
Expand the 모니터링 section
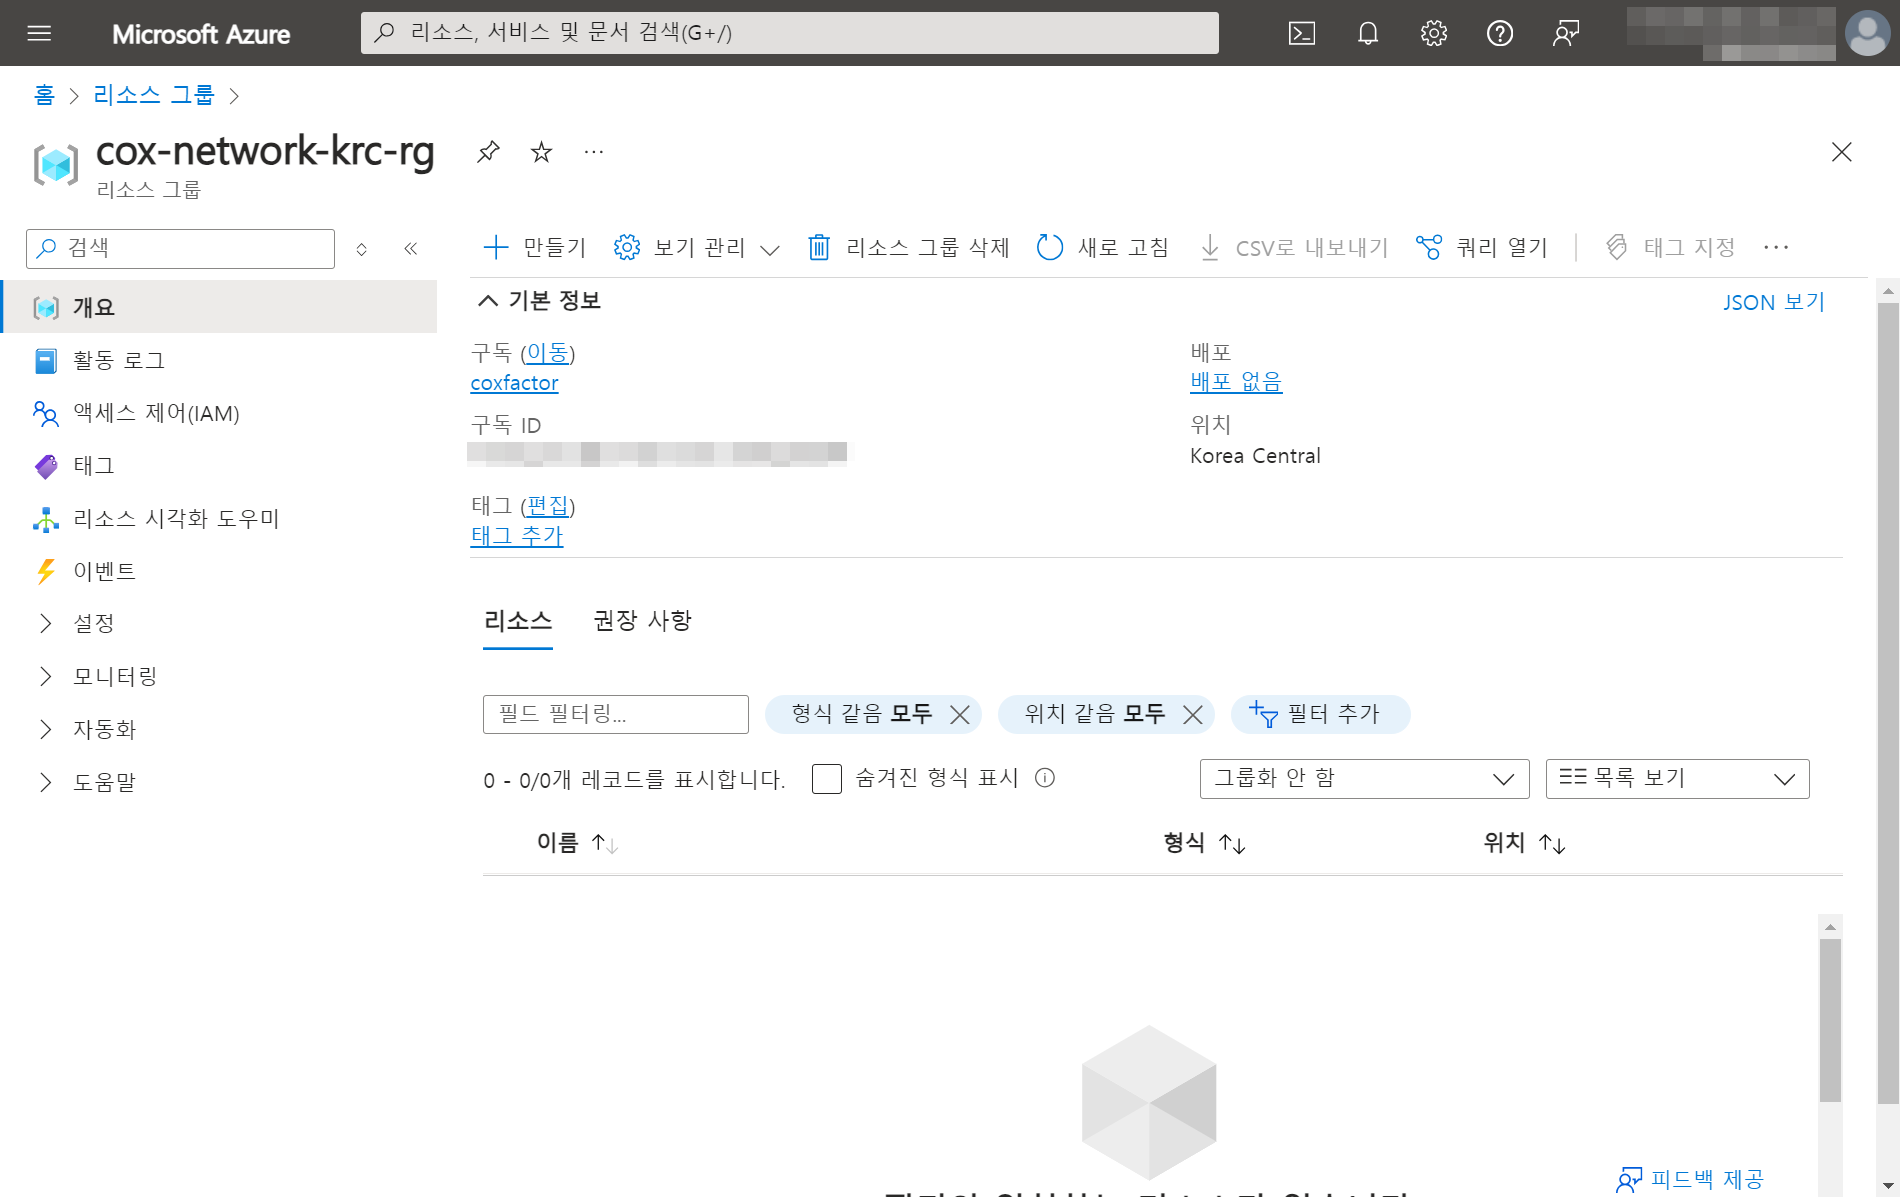tap(219, 676)
